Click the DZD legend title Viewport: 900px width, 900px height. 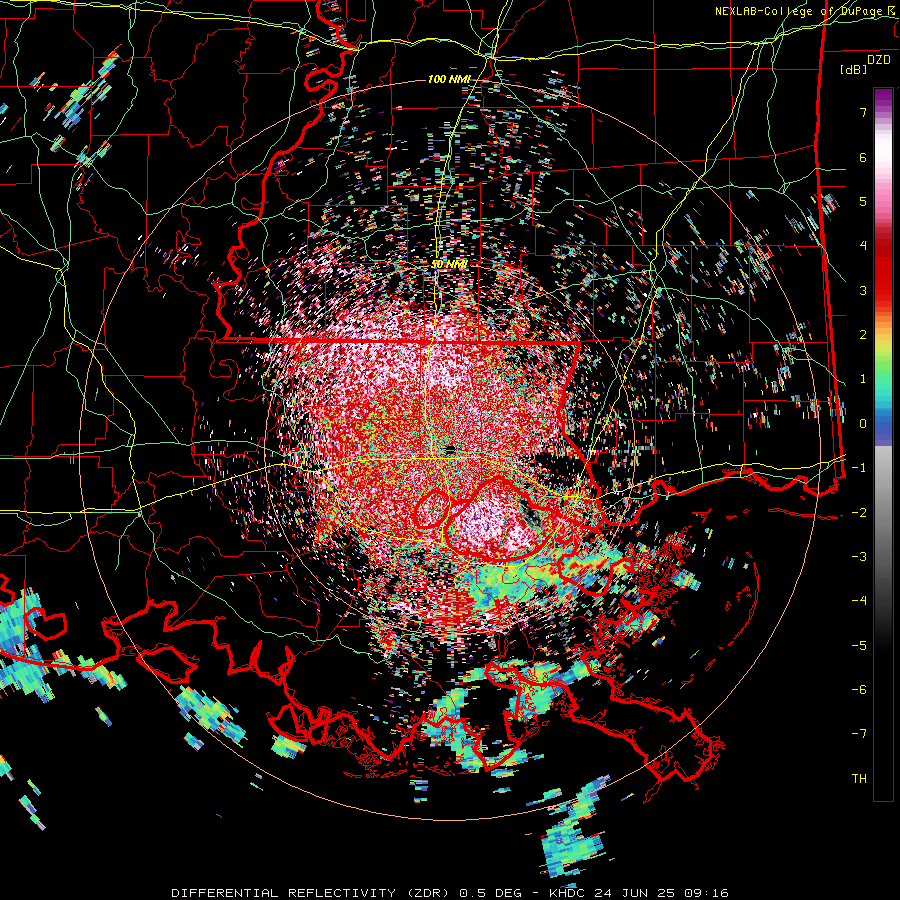(879, 60)
